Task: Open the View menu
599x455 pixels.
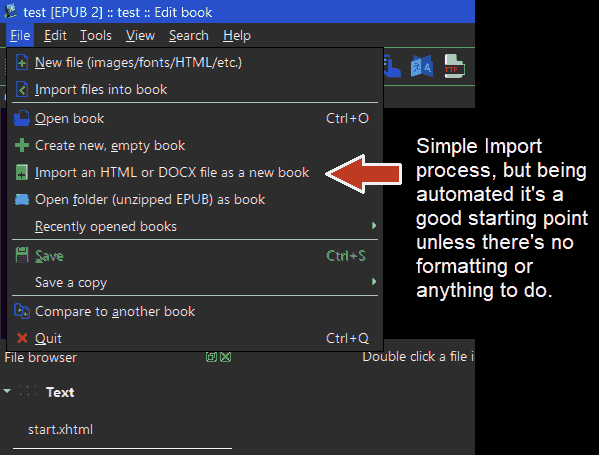Action: pos(140,36)
